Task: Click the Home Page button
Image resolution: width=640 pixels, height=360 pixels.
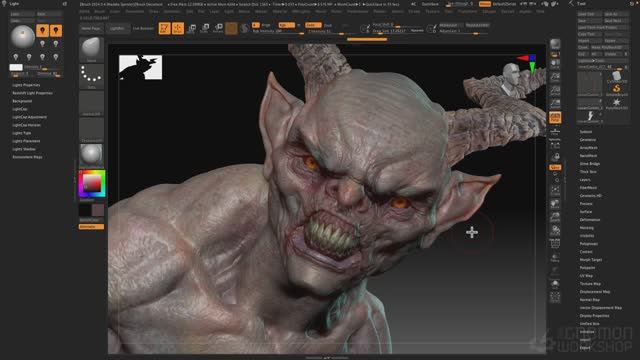Action: tap(91, 29)
